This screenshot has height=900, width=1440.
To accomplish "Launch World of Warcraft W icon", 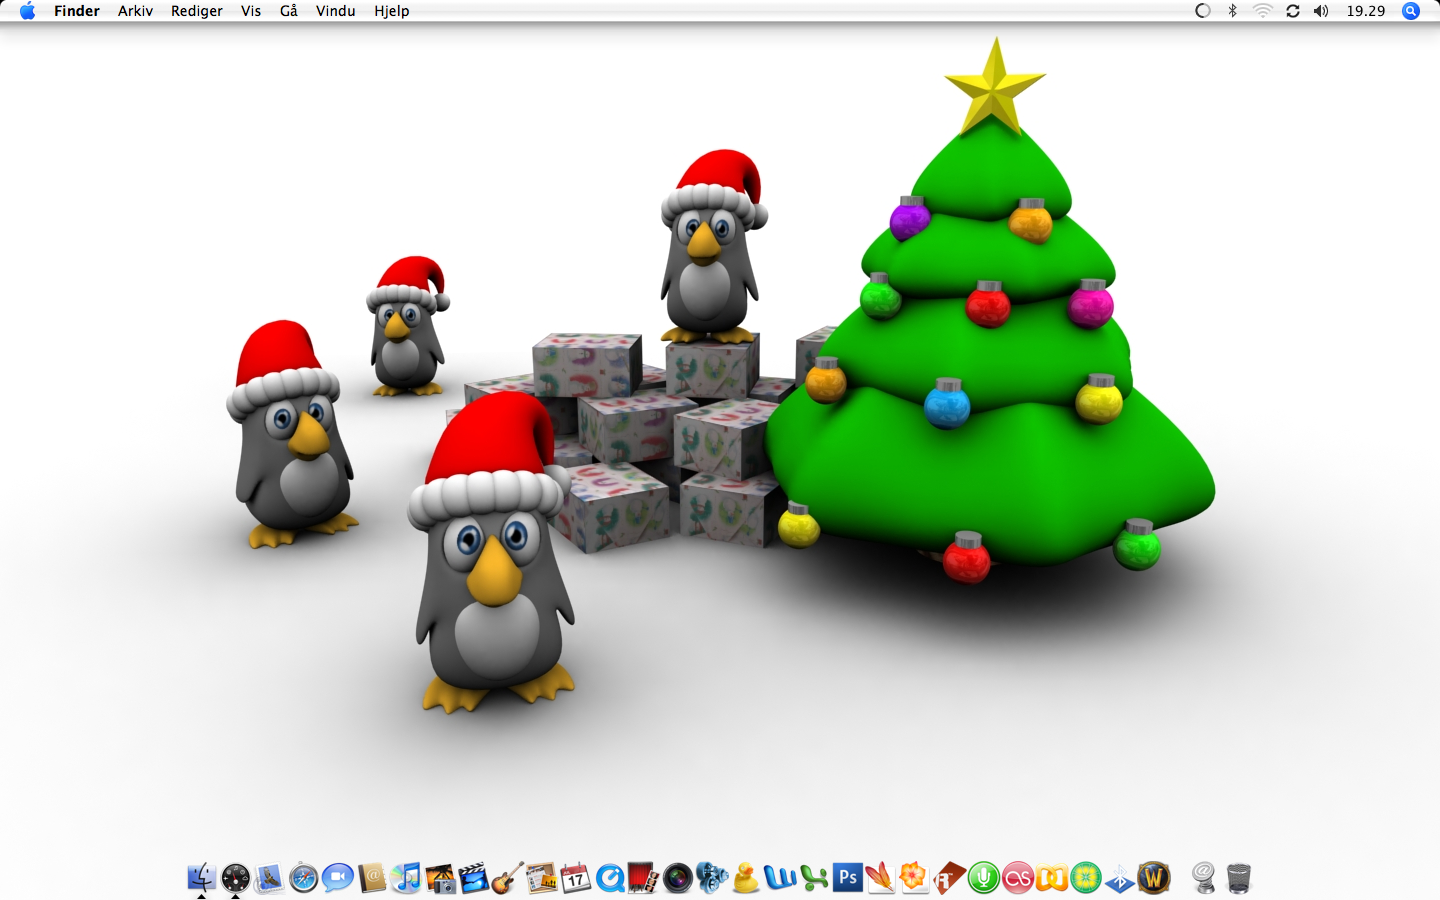I will [x=1153, y=878].
